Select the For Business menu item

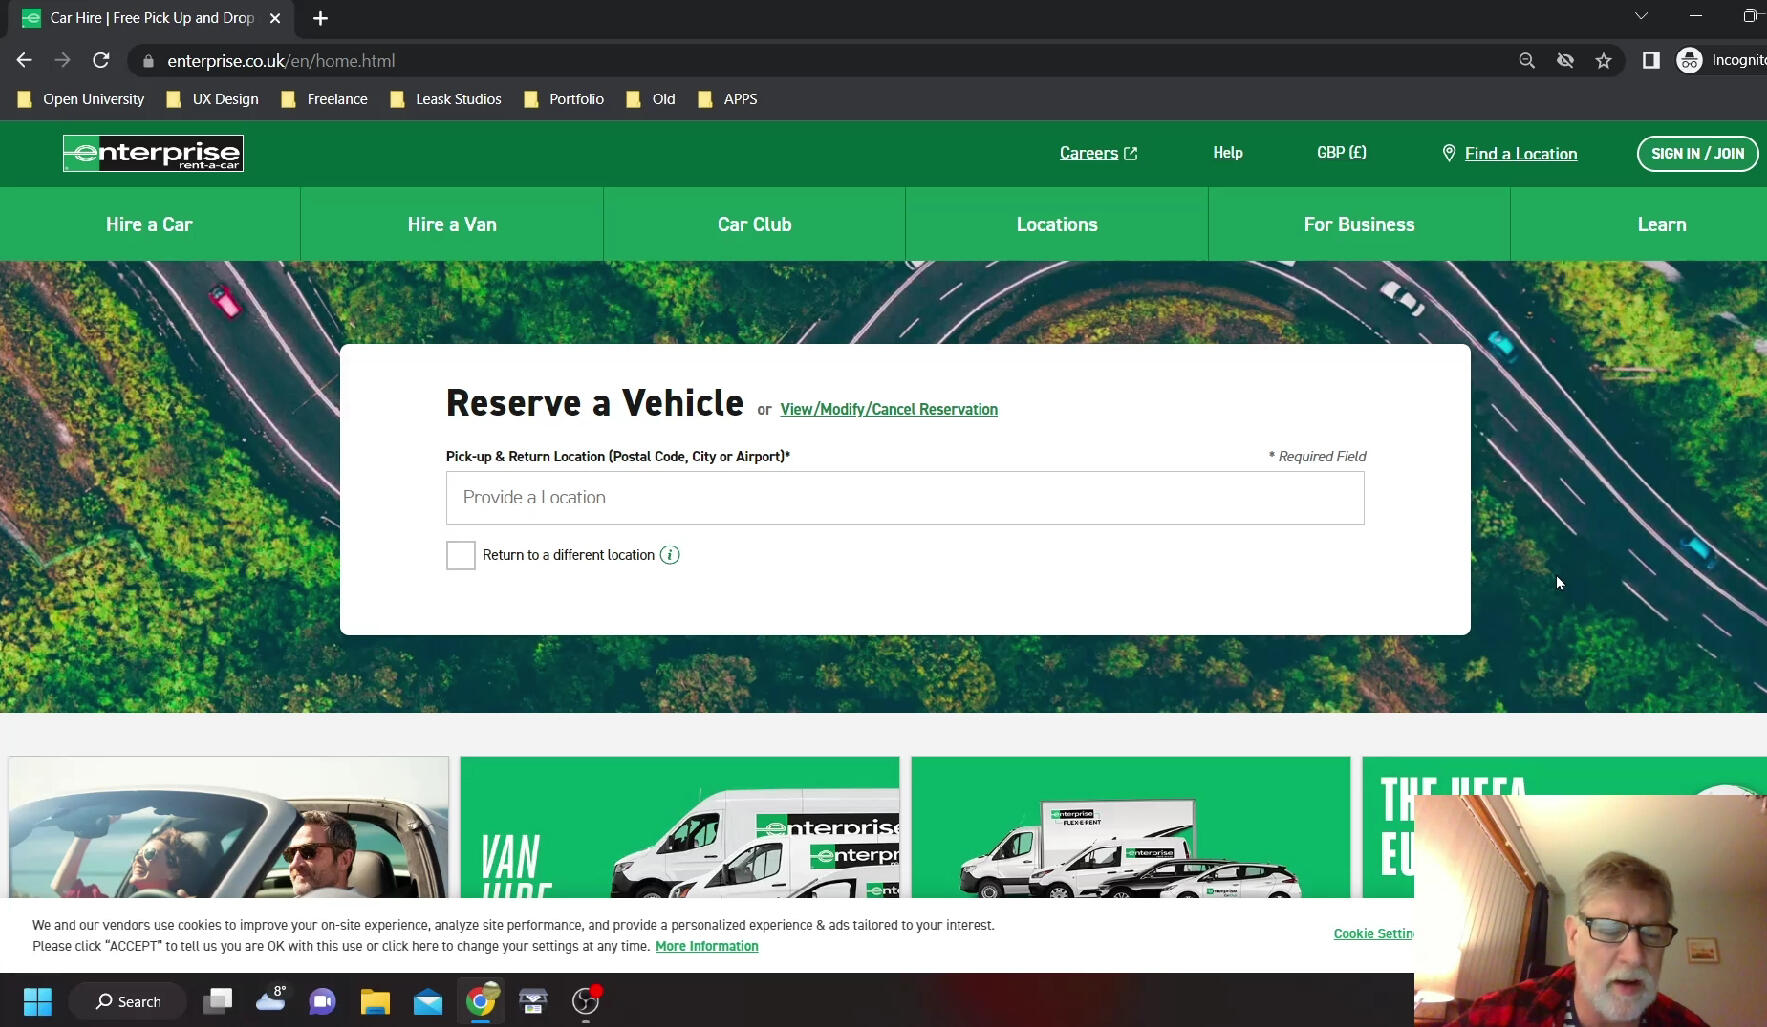coord(1359,225)
